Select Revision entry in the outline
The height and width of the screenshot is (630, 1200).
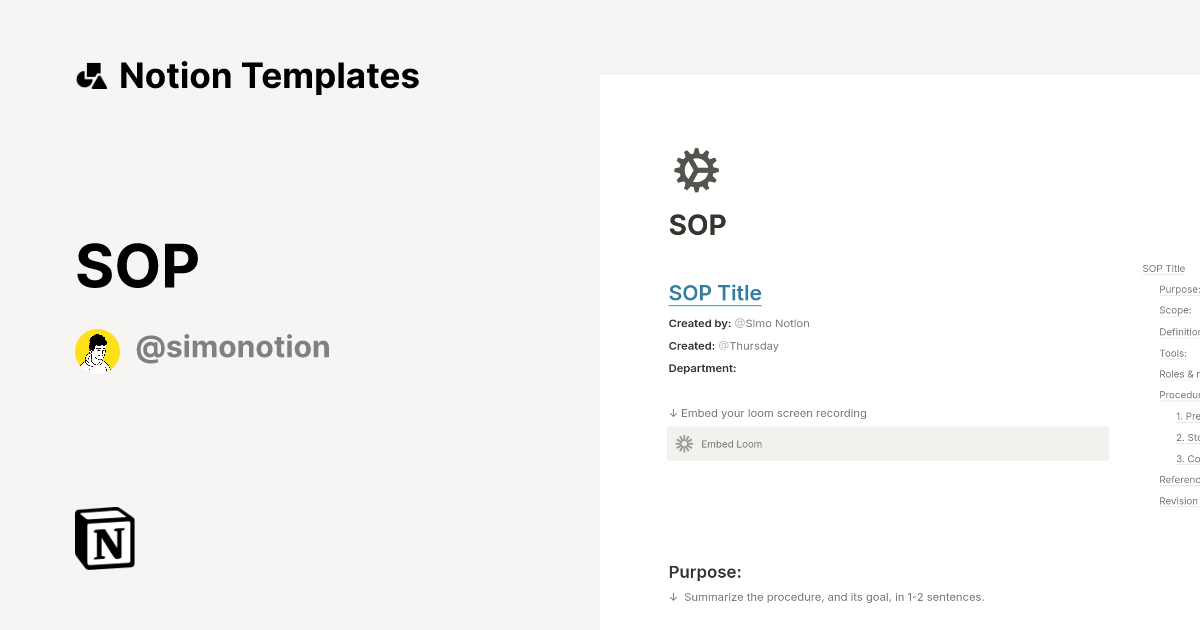pos(1178,500)
